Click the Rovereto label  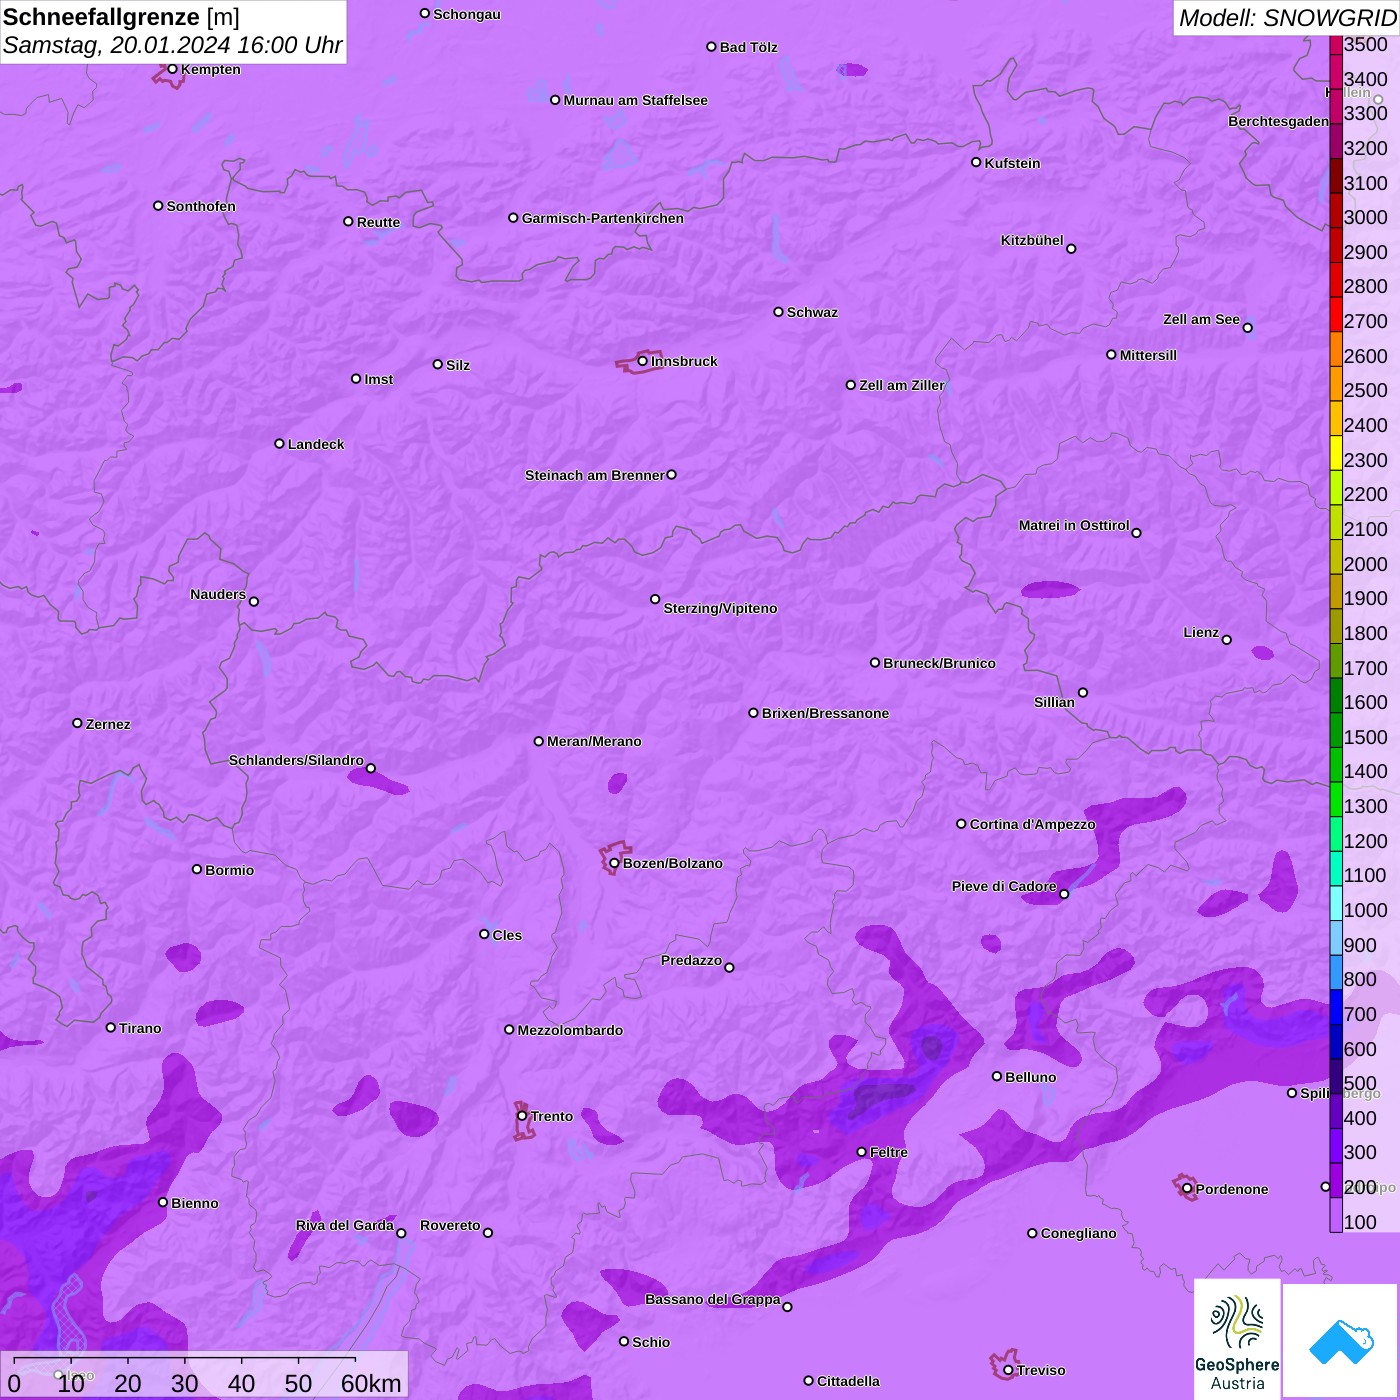pyautogui.click(x=450, y=1225)
